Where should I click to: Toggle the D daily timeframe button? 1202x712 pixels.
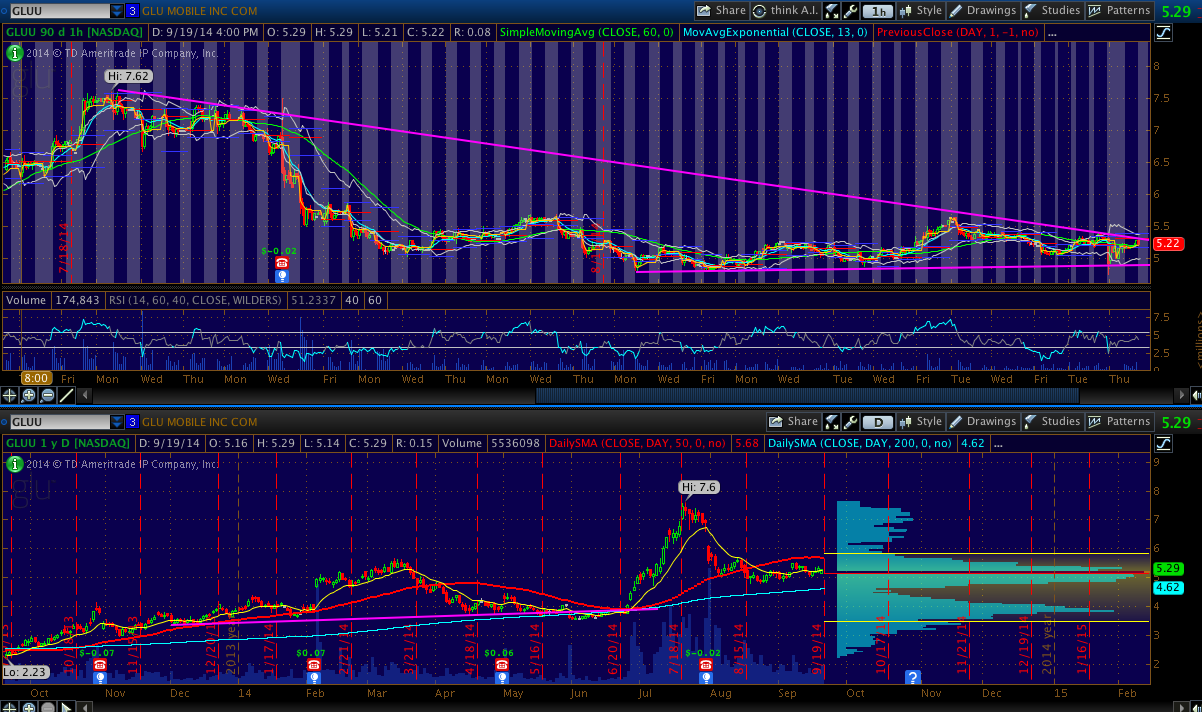(x=877, y=422)
